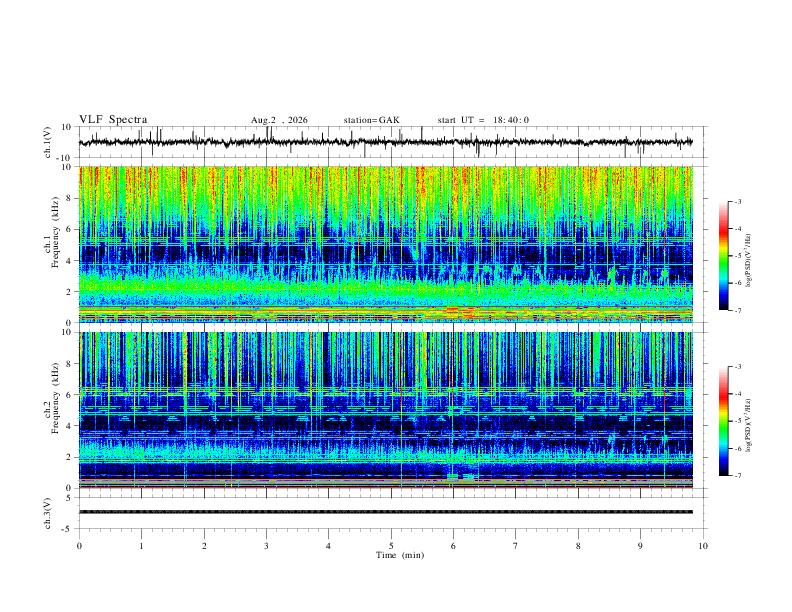Click the 9 minute tick on time axis
The image size is (792, 612).
pyautogui.click(x=640, y=546)
